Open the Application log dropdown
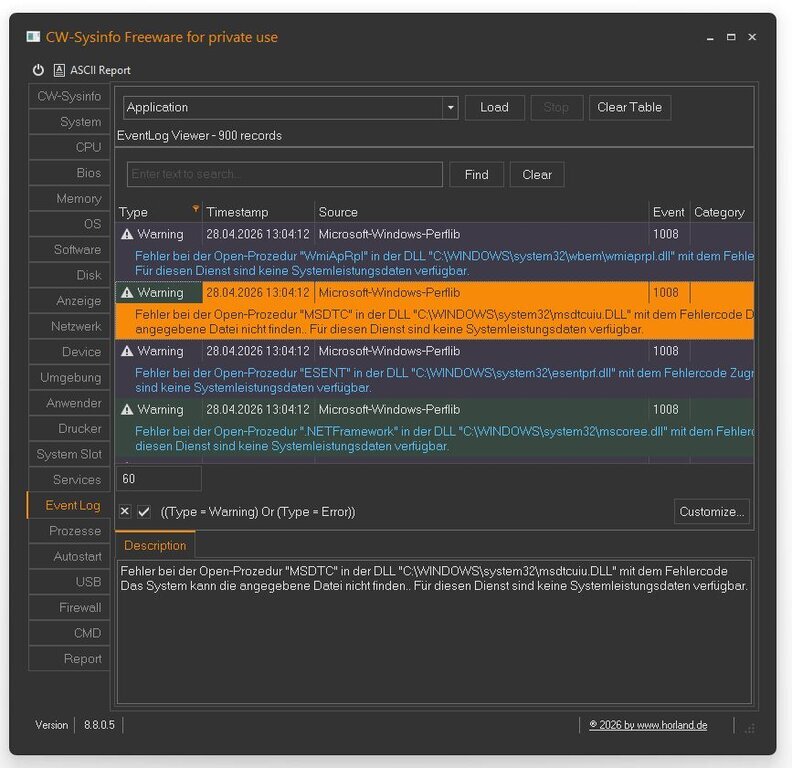 point(450,108)
